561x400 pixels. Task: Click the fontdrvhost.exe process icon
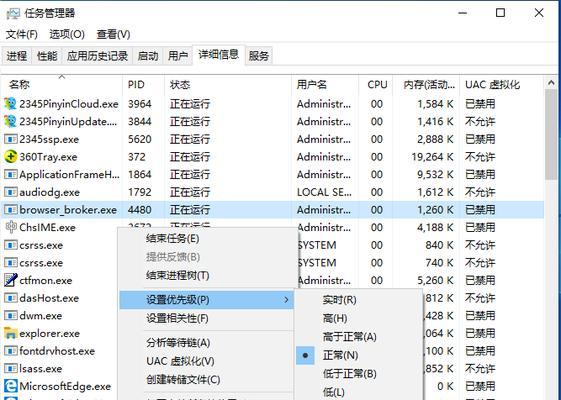(x=10, y=351)
